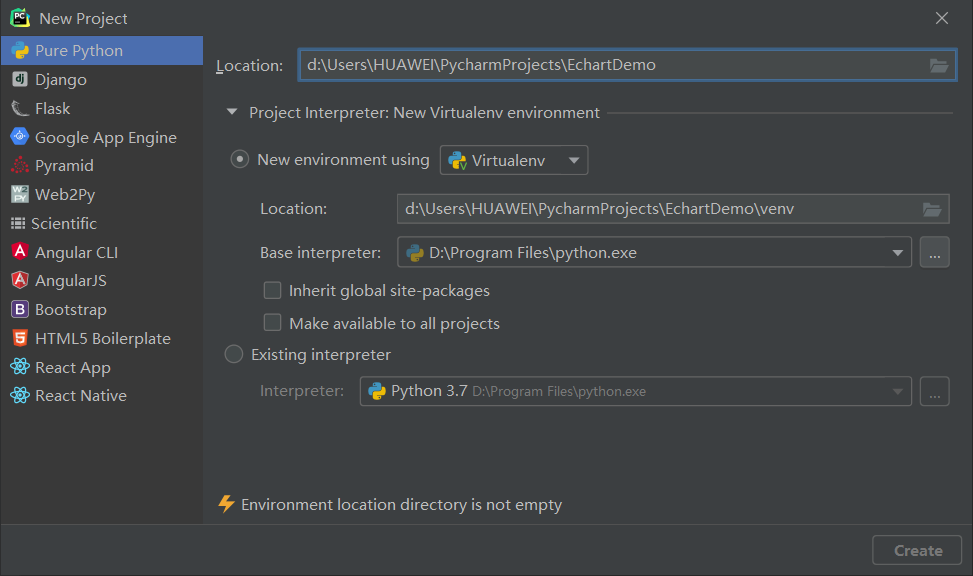Click the venv Location text field
The width and height of the screenshot is (973, 576).
coord(673,209)
